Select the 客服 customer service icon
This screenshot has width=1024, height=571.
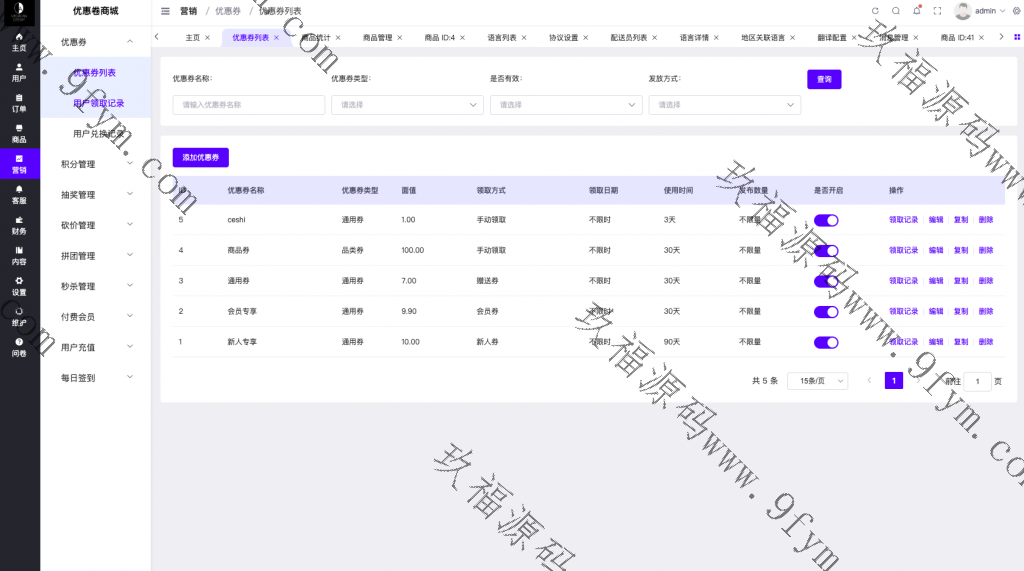19,195
